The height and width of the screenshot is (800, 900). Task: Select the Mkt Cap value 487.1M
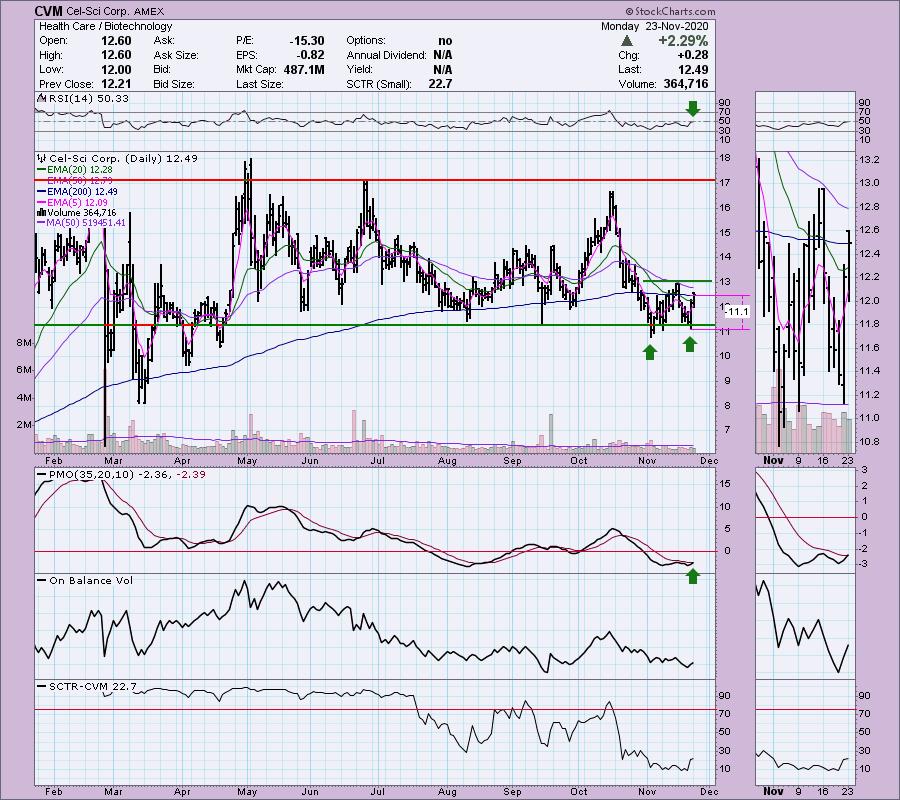click(304, 69)
